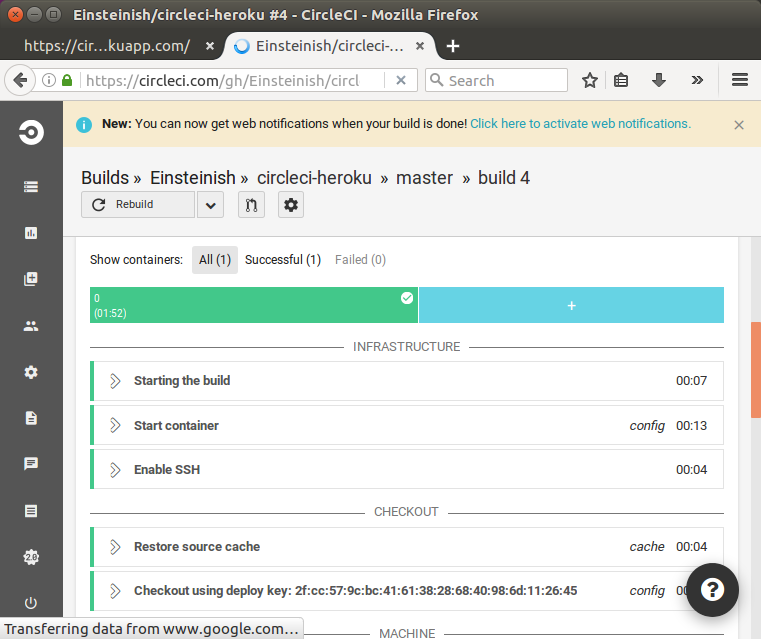This screenshot has width=761, height=639.
Task: Click the green padlock security icon
Action: click(67, 80)
